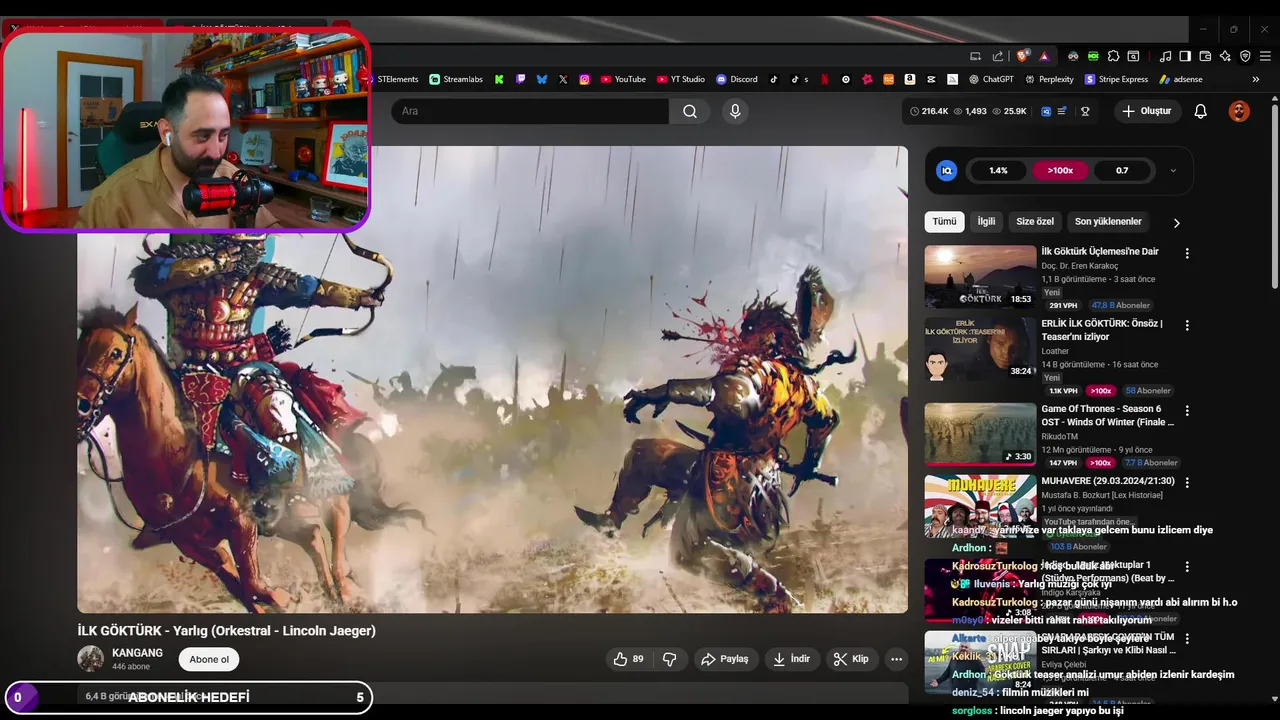Open the Stripe Express bookmark

(x=1116, y=79)
